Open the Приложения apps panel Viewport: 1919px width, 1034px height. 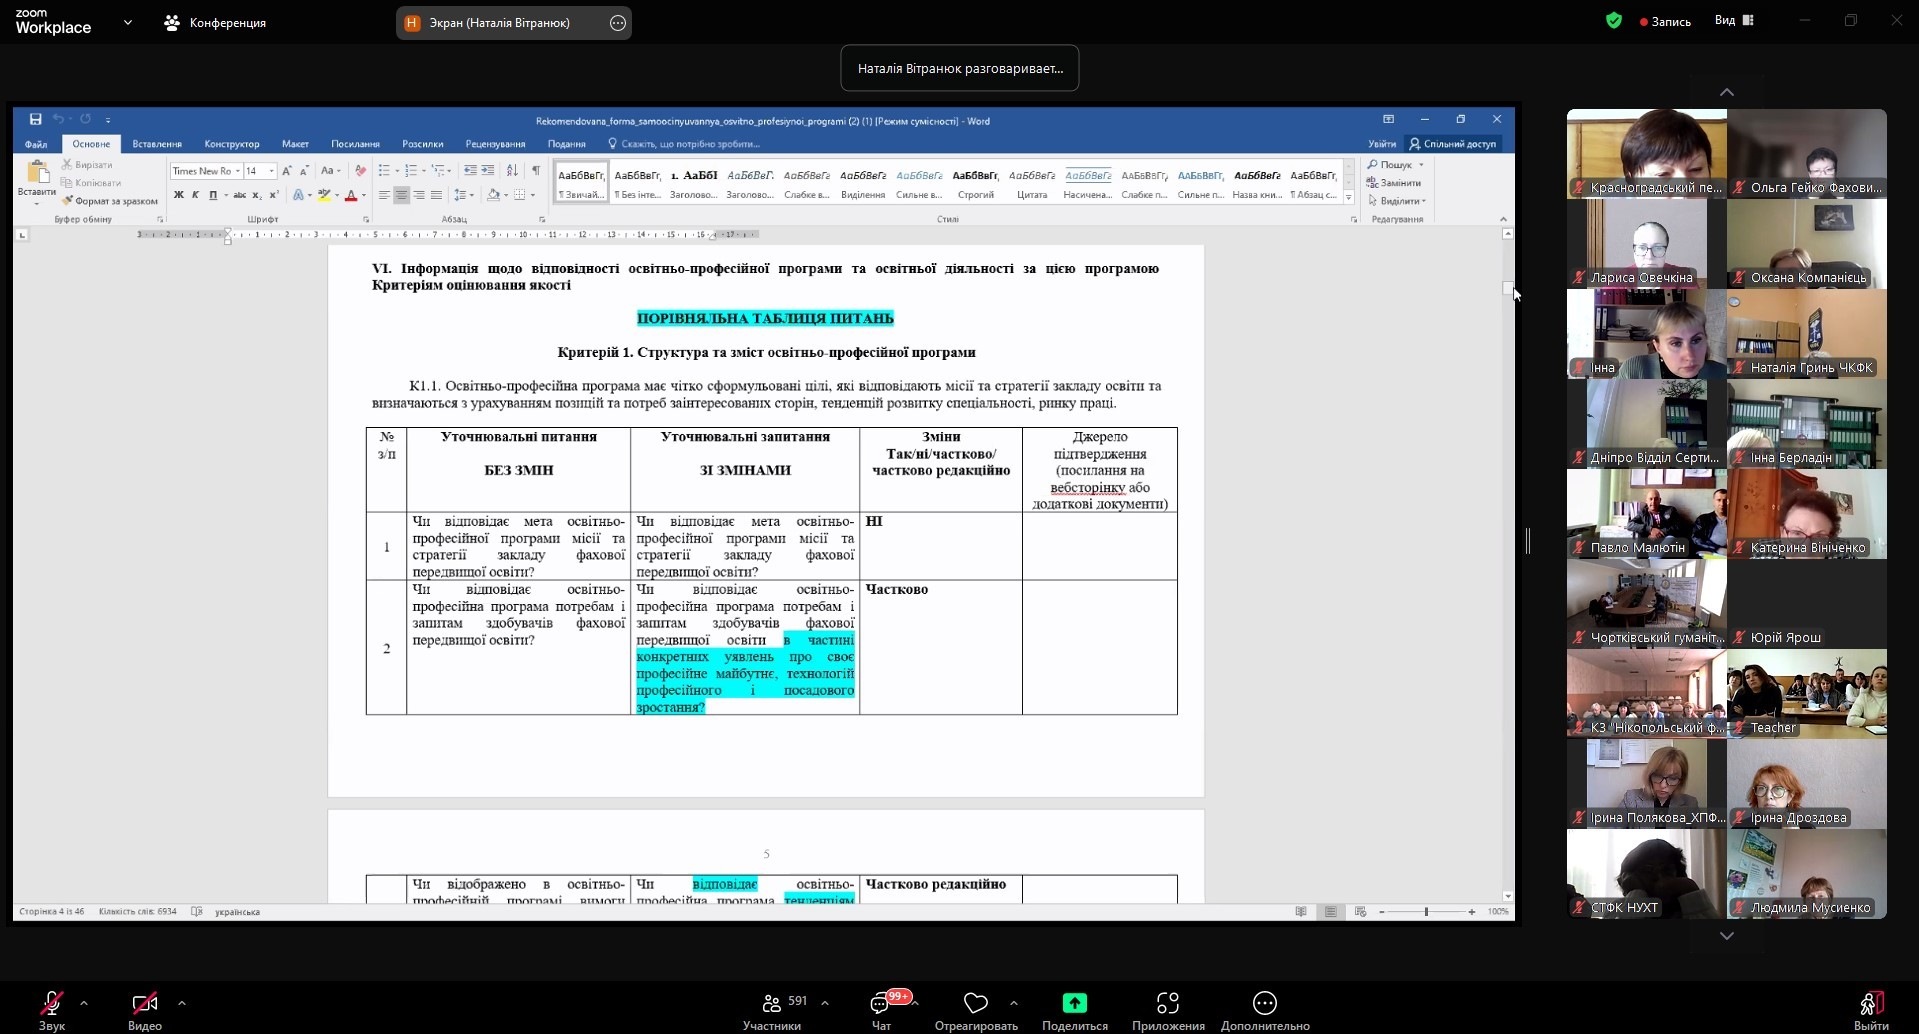coord(1167,1003)
